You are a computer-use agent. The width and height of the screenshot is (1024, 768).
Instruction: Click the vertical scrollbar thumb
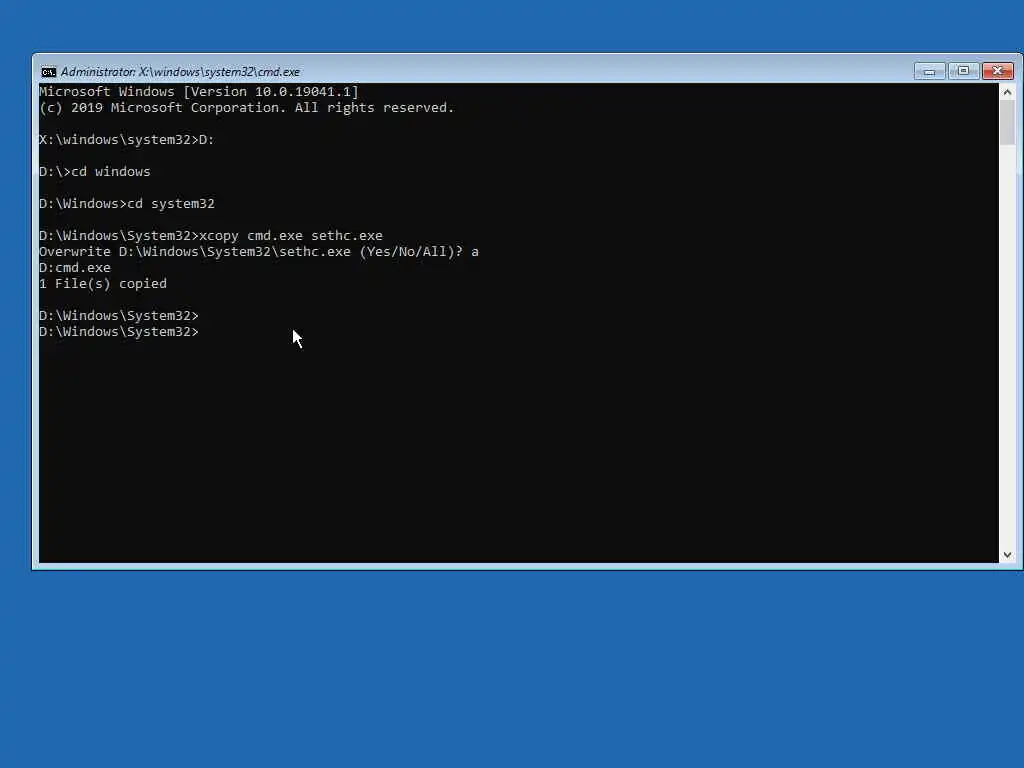click(x=1007, y=123)
